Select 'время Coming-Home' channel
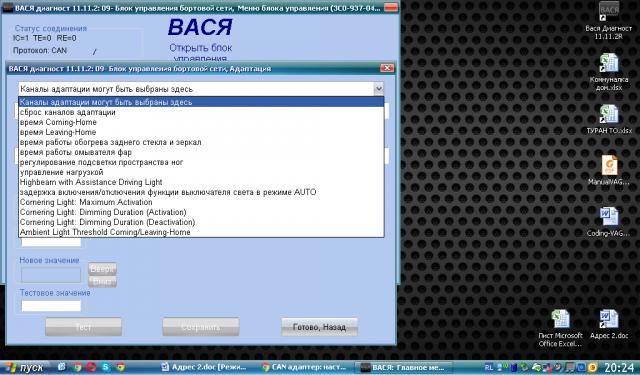This screenshot has width=640, height=375. (x=201, y=122)
